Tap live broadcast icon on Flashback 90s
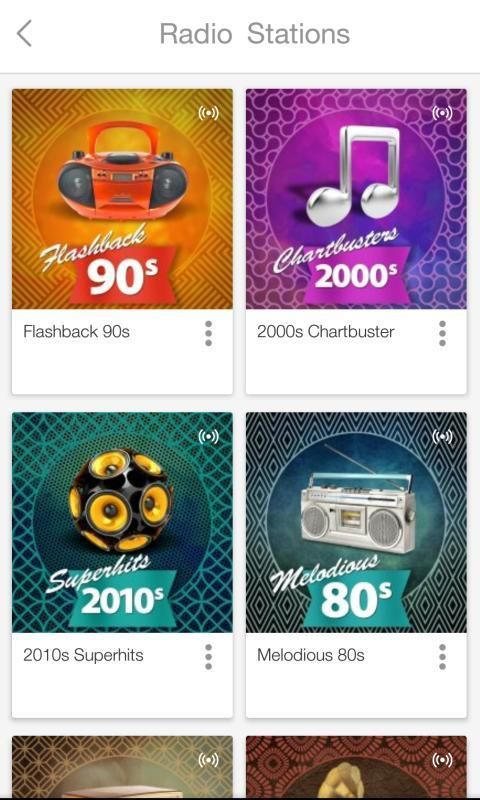This screenshot has height=800, width=480. click(x=208, y=113)
